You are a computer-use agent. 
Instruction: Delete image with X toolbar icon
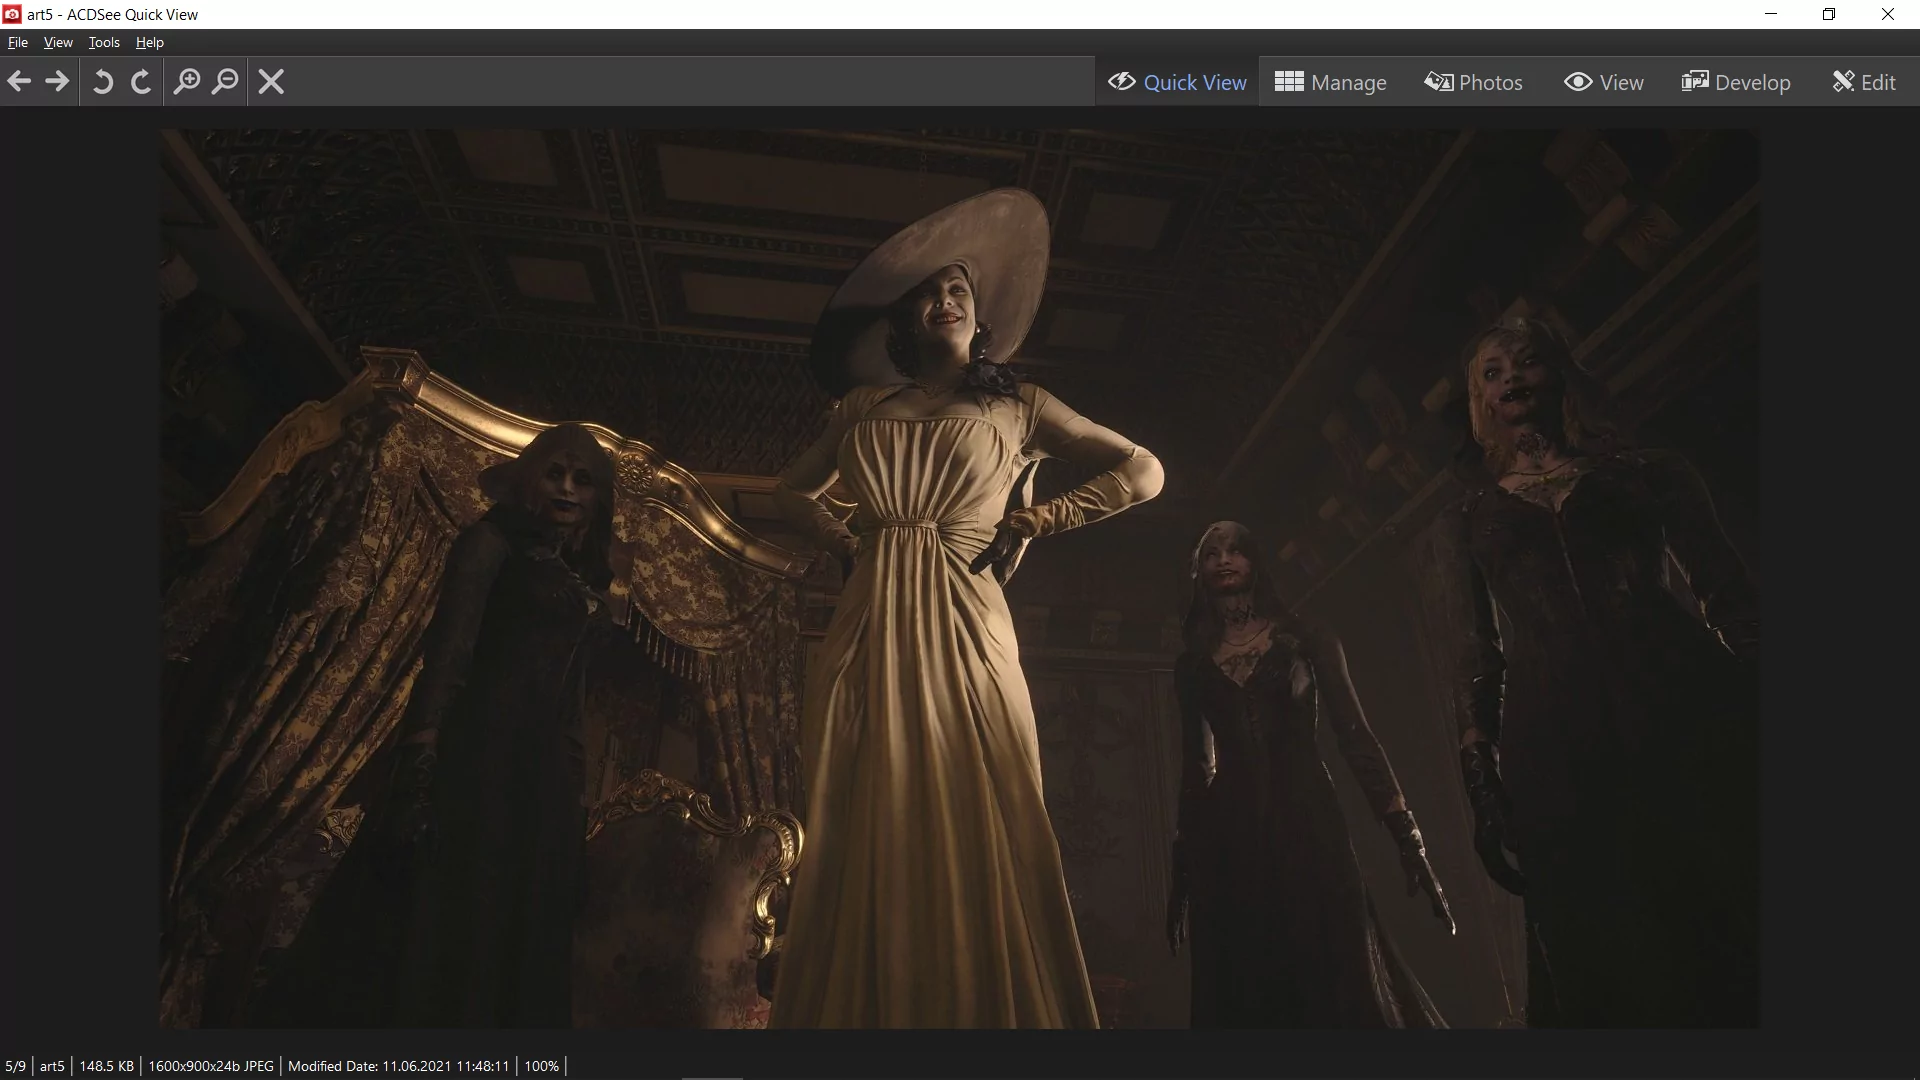tap(271, 82)
